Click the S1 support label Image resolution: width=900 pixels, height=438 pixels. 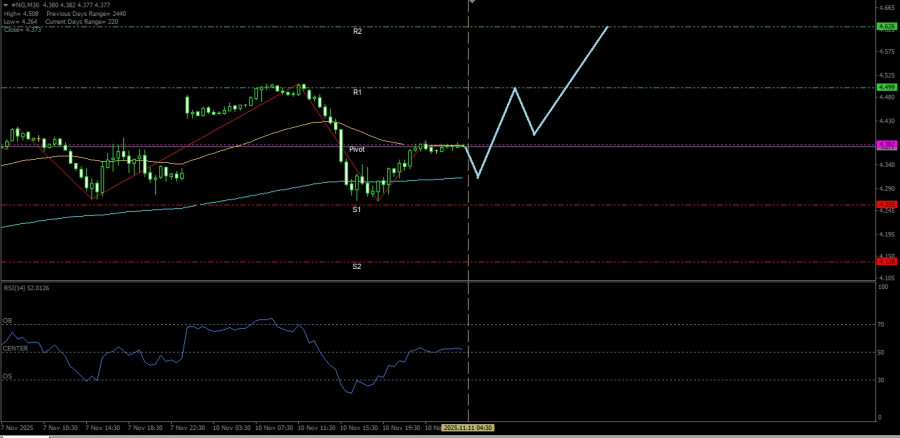(x=356, y=210)
